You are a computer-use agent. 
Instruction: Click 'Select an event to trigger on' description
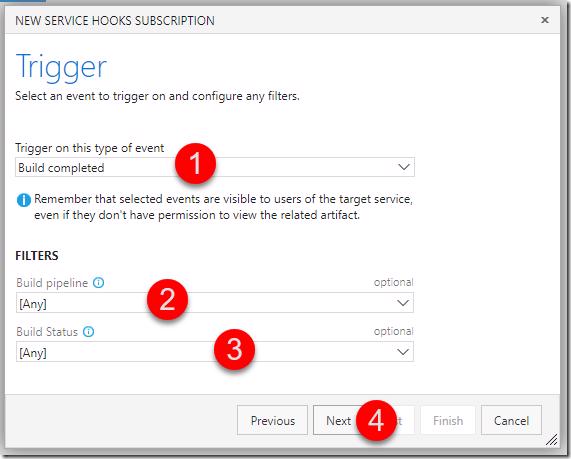pos(157,96)
